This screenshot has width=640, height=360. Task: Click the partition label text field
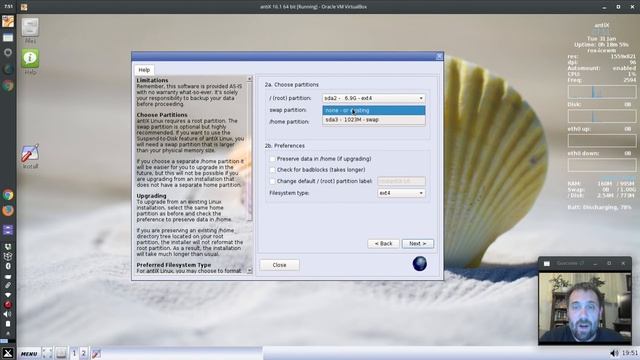[x=401, y=181]
